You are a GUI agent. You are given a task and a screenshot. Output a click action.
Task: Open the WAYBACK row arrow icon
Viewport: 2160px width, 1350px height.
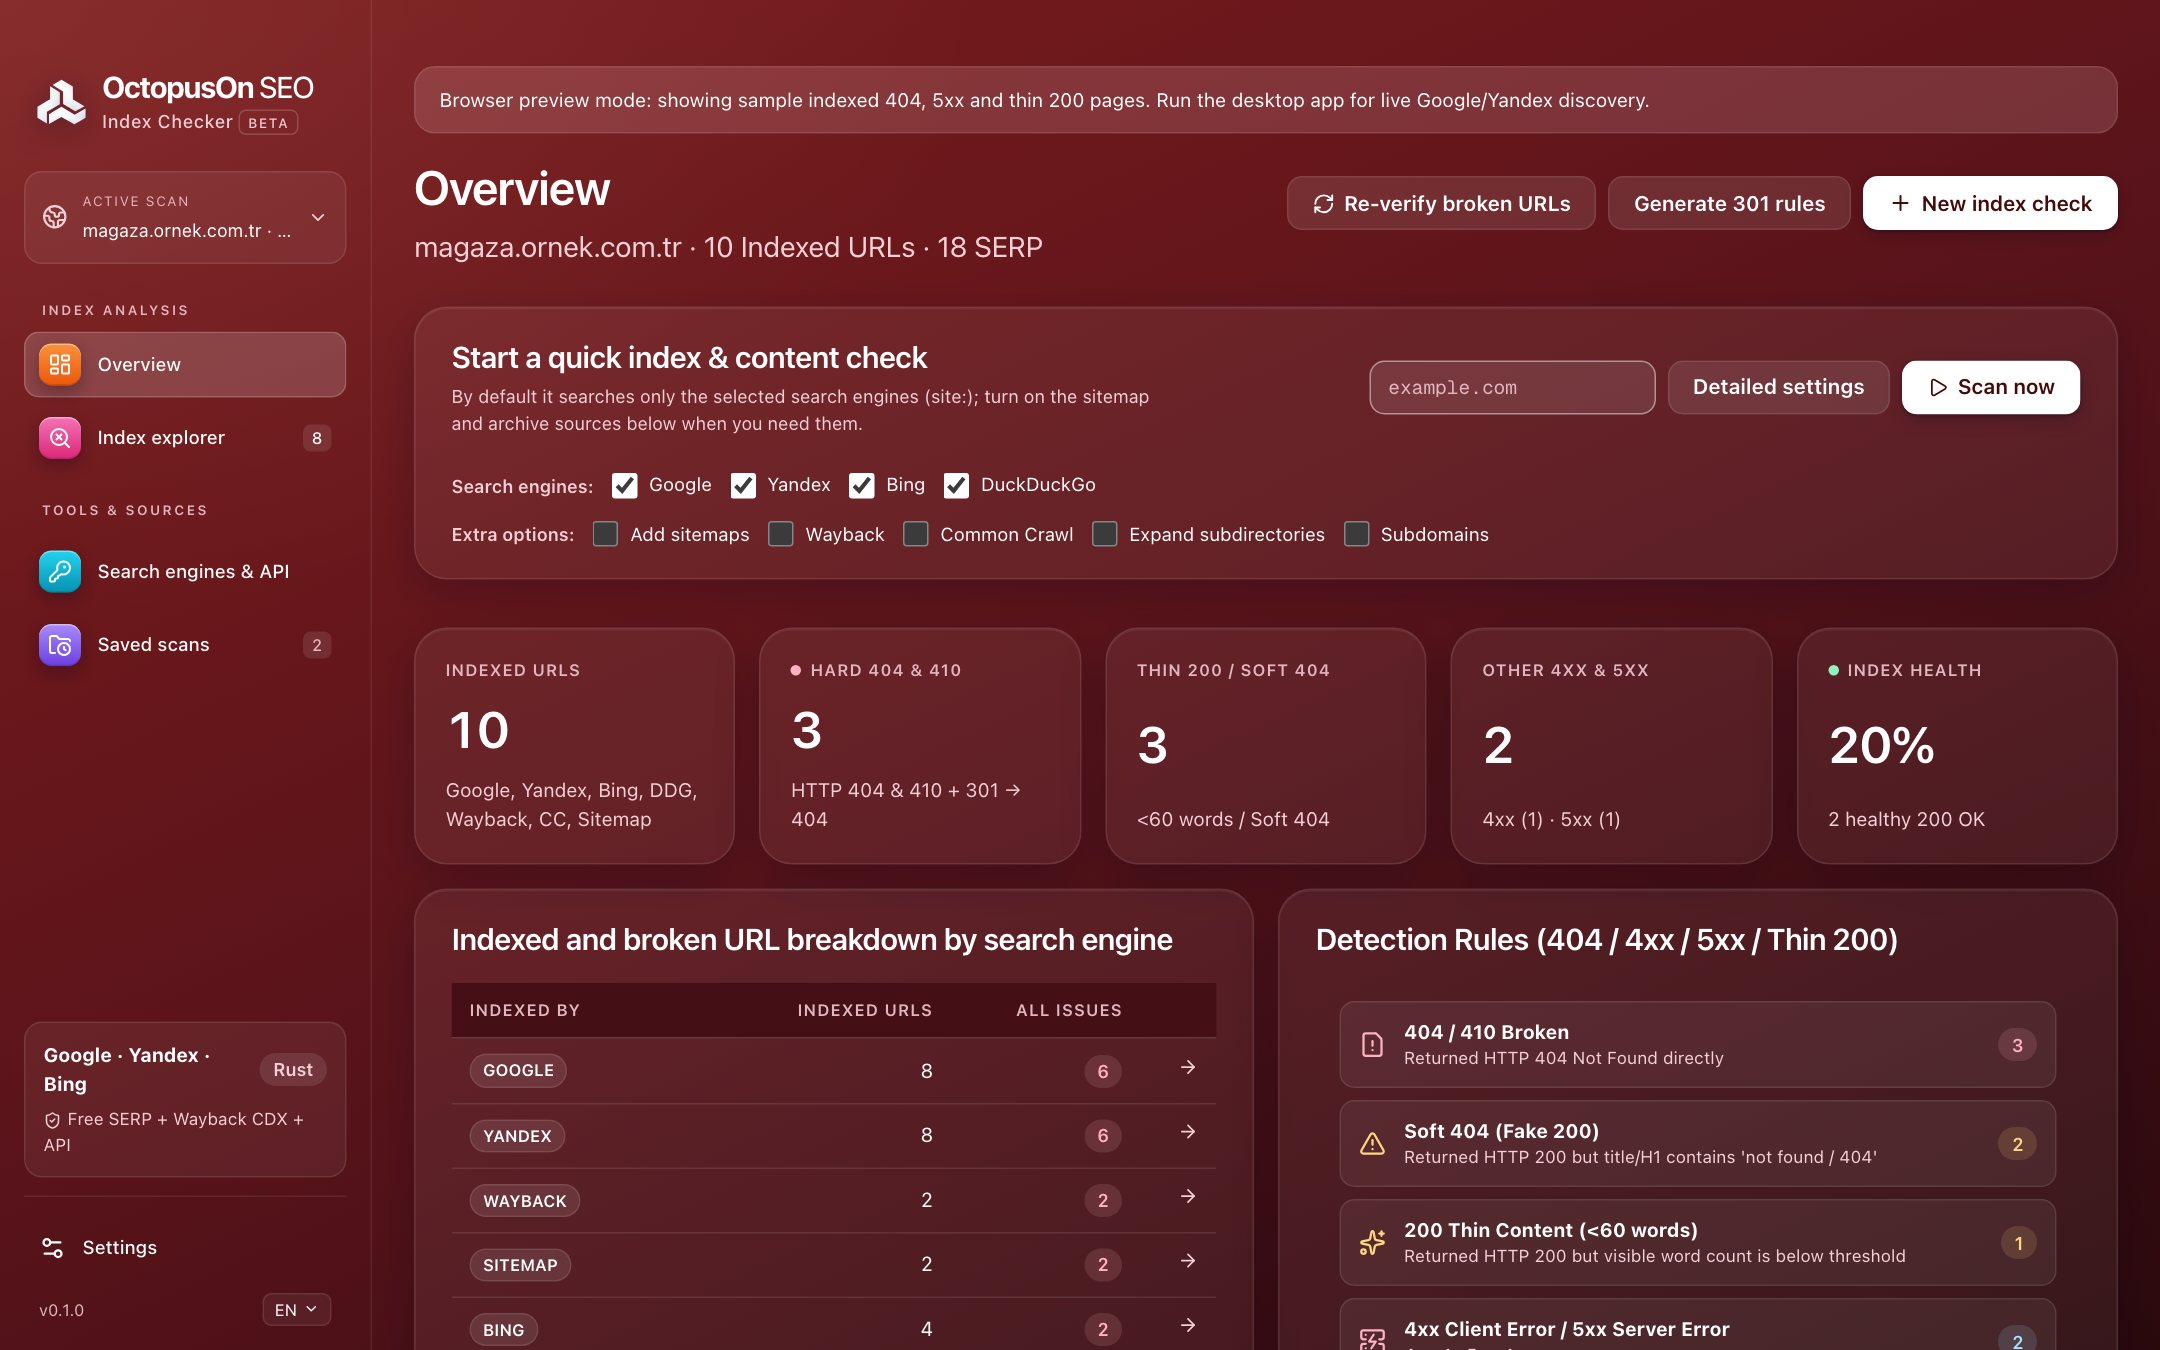coord(1188,1197)
